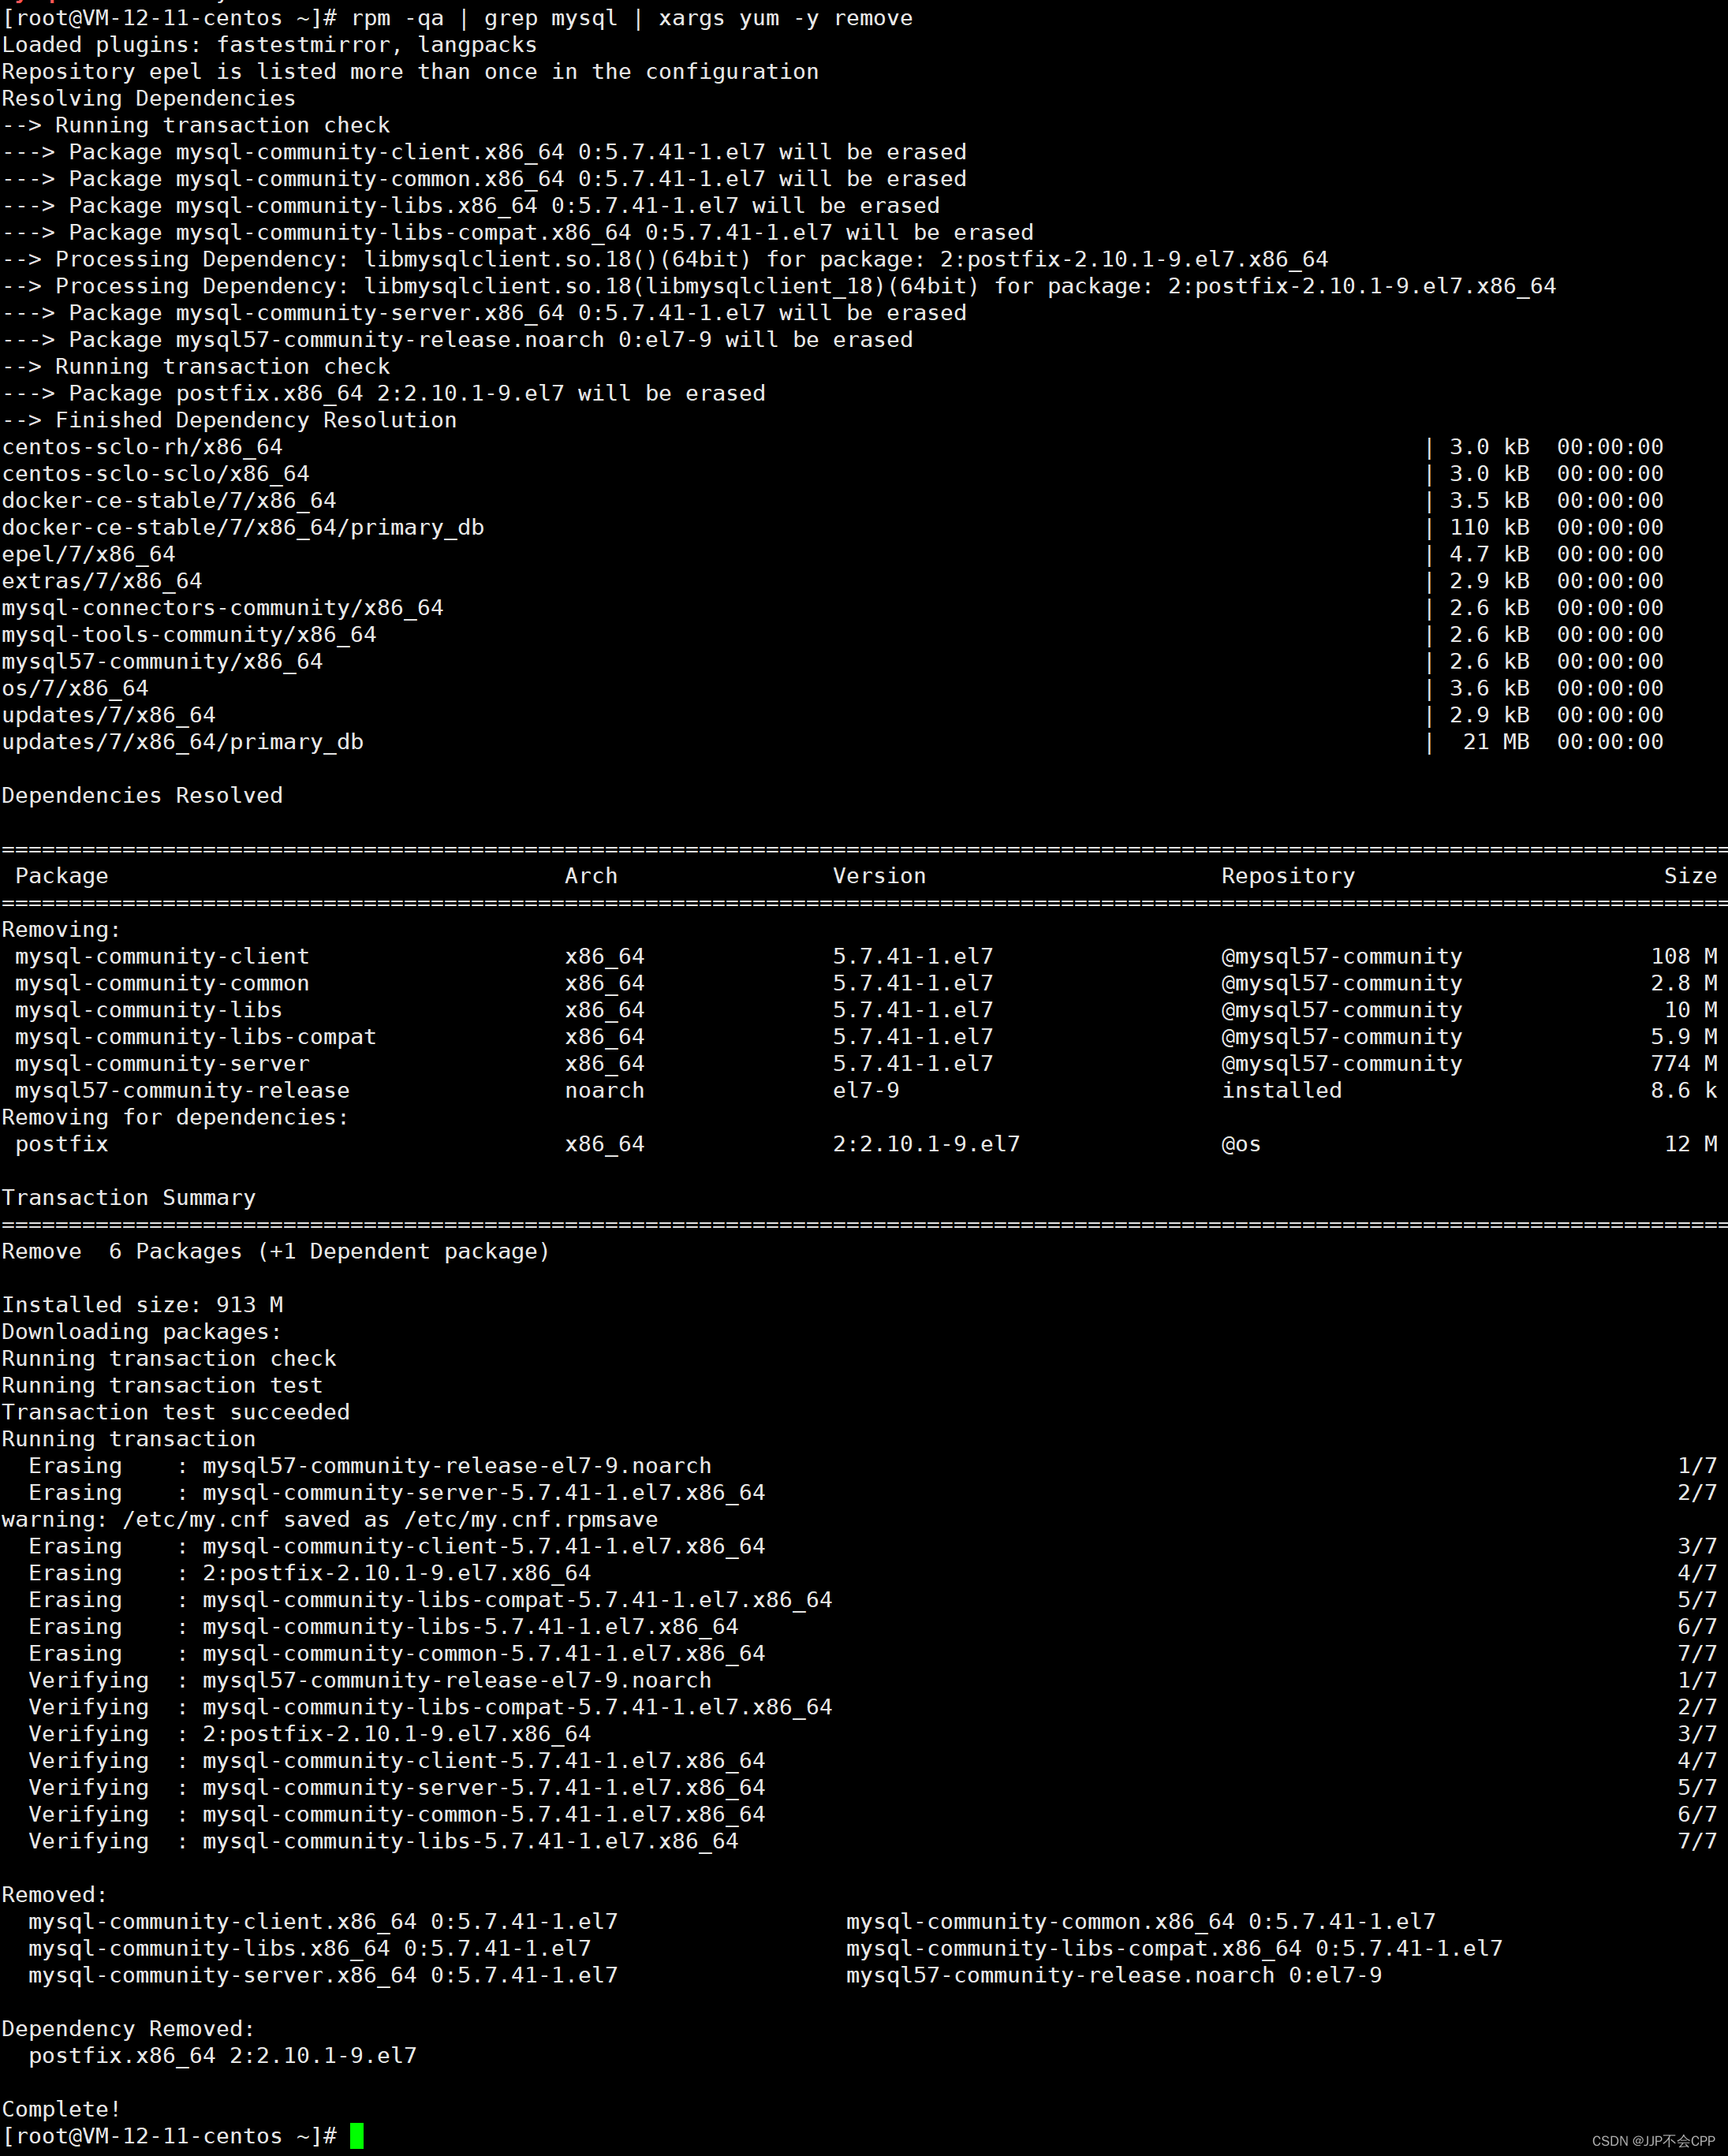Click the 'Removing:' section label

pyautogui.click(x=61, y=930)
